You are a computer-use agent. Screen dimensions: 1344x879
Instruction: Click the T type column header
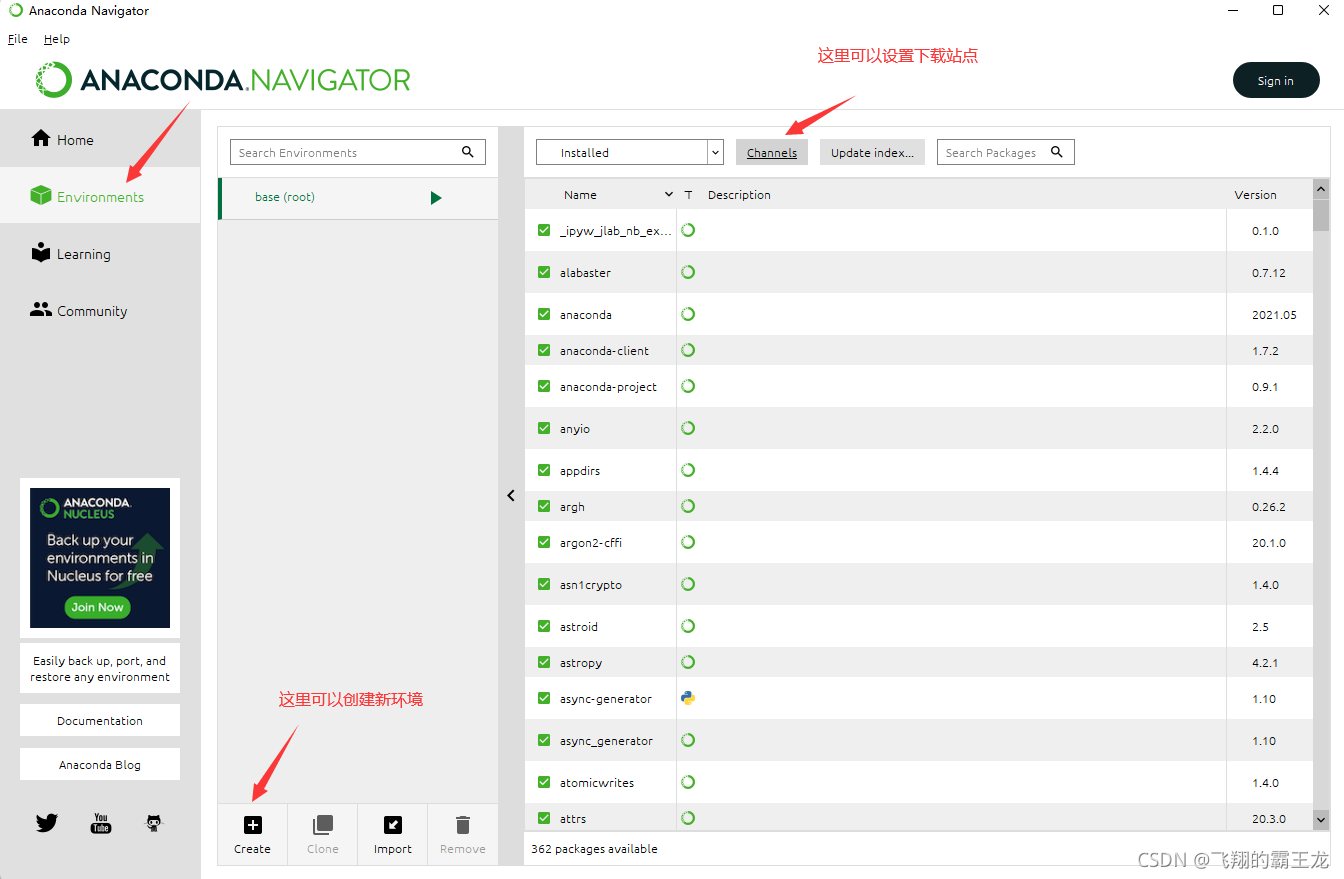tap(688, 195)
